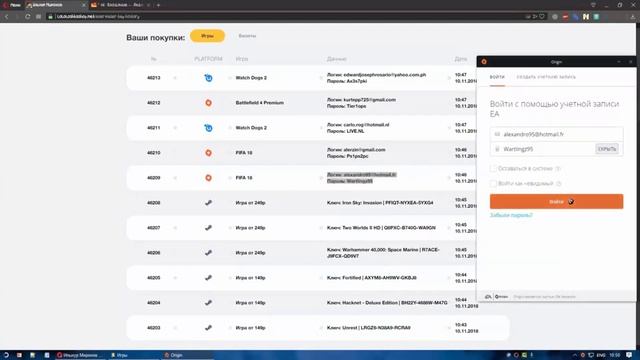Click info icon beside 'Войти как невидимый'
Viewport: 640px width, 360px height.
point(559,184)
